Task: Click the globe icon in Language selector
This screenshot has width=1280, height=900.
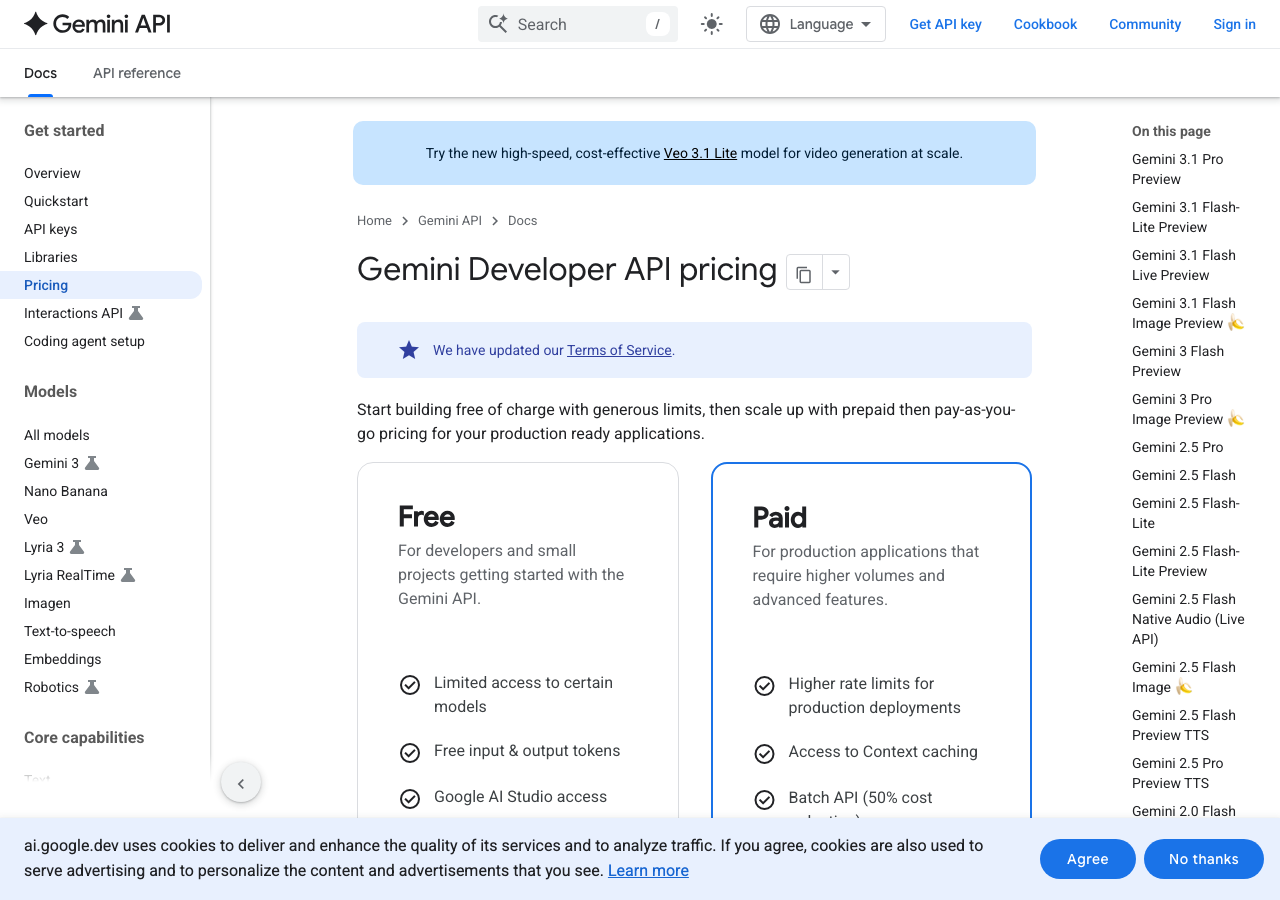Action: coord(770,24)
